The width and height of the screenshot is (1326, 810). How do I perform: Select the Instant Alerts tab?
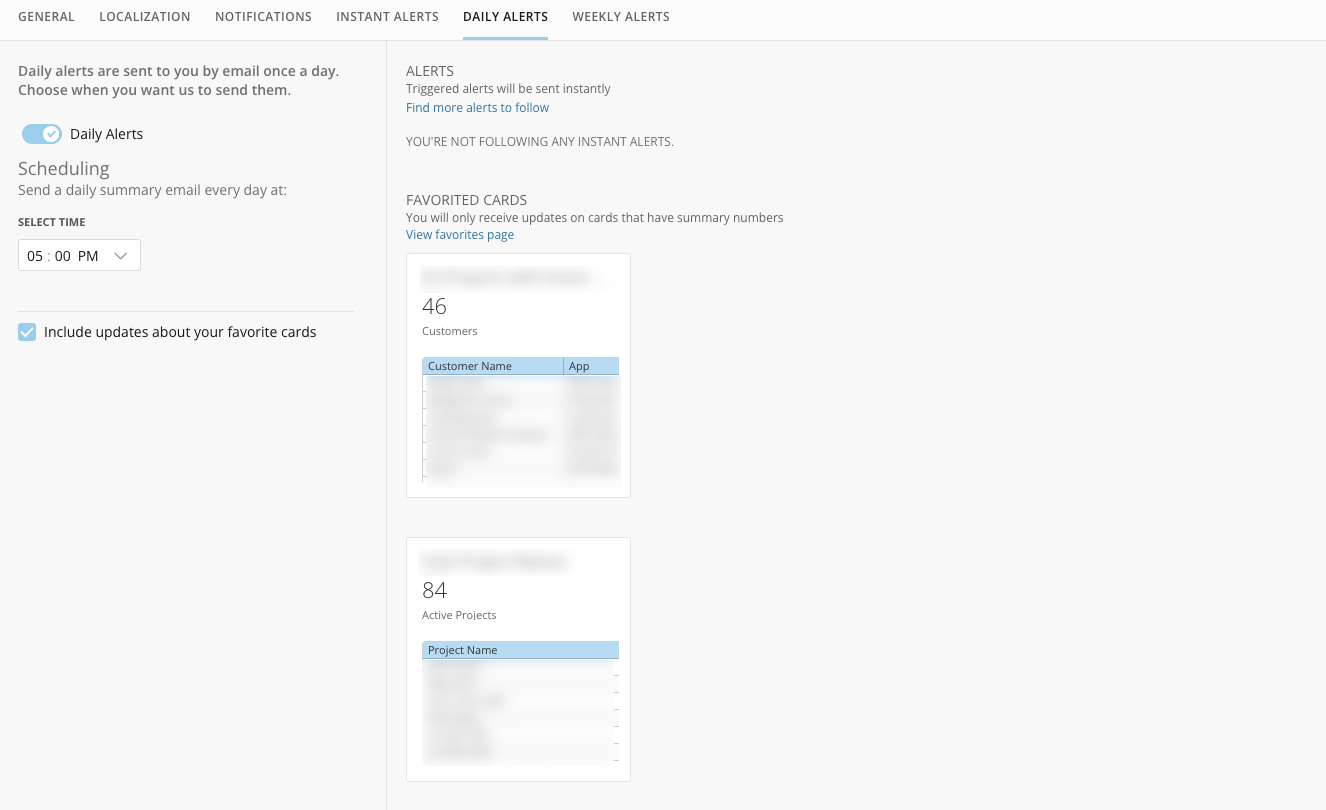387,17
